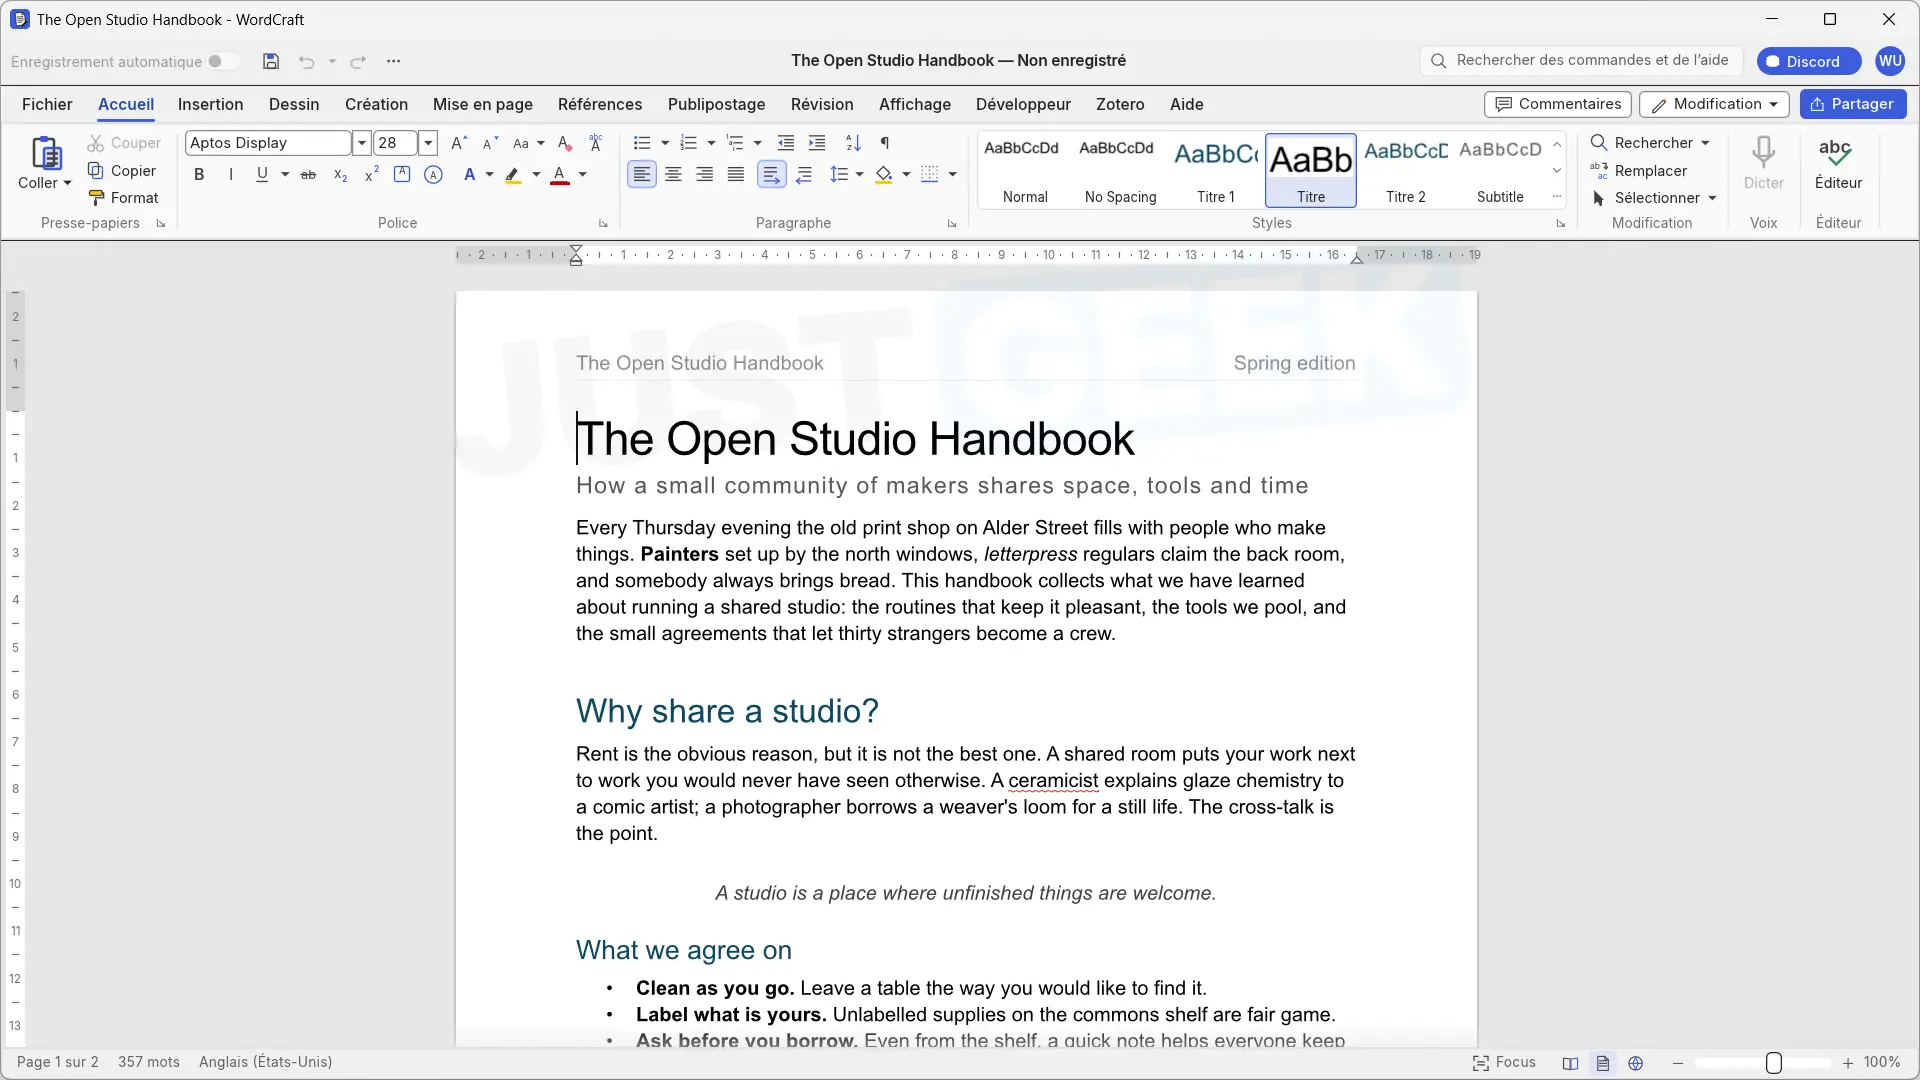1920x1080 pixels.
Task: Click the Format painter
Action: (x=124, y=198)
